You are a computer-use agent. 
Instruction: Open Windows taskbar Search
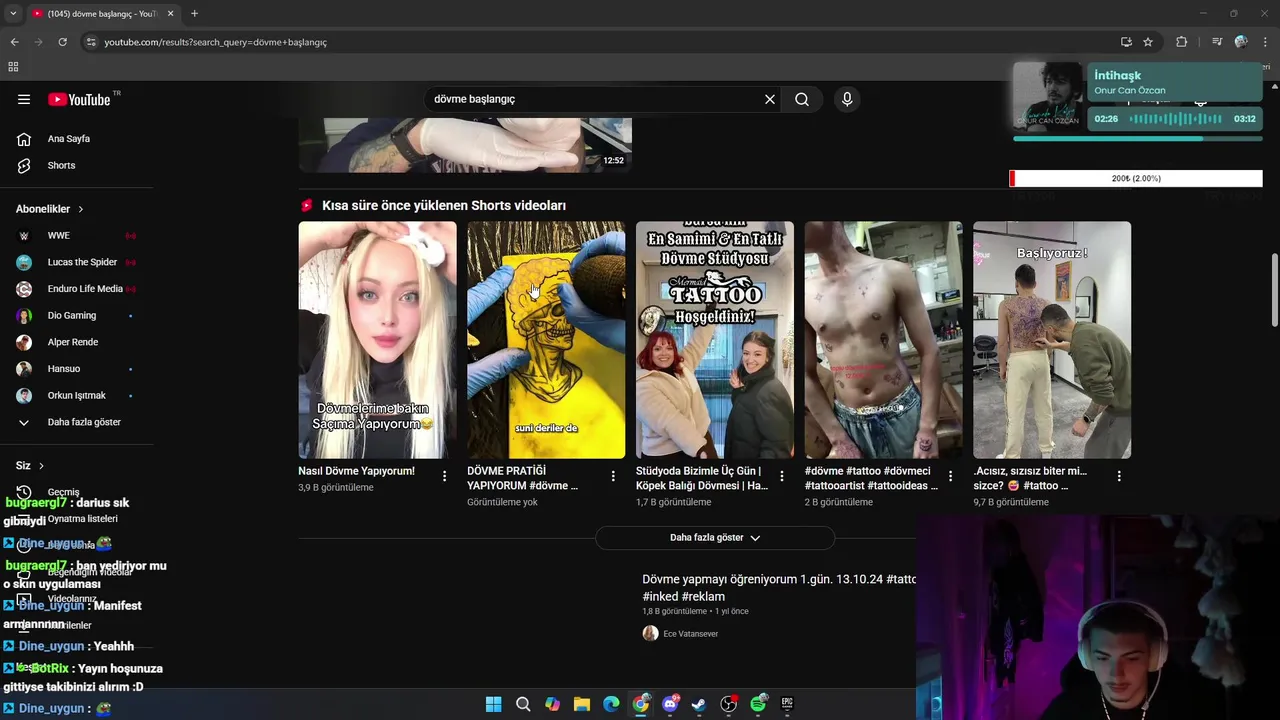click(523, 704)
